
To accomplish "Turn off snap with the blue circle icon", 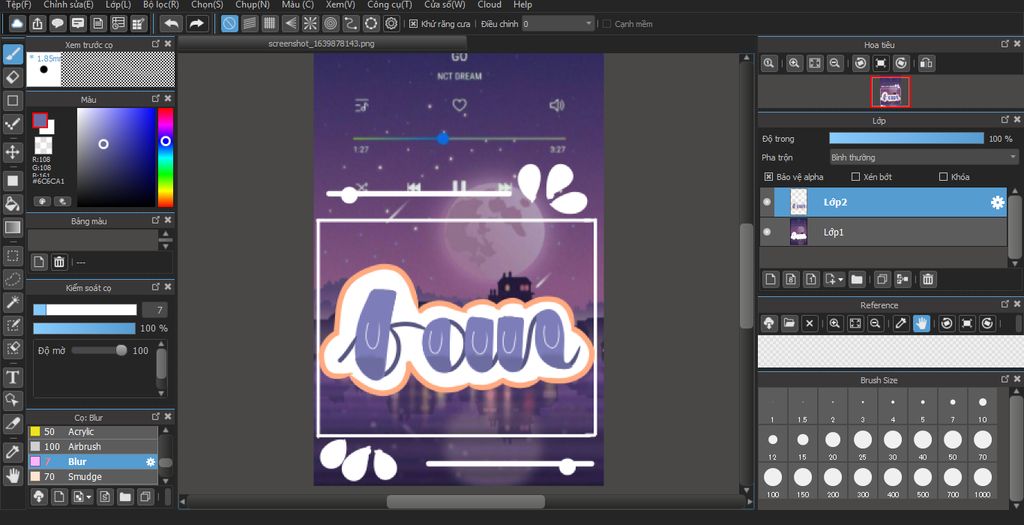I will 229,24.
